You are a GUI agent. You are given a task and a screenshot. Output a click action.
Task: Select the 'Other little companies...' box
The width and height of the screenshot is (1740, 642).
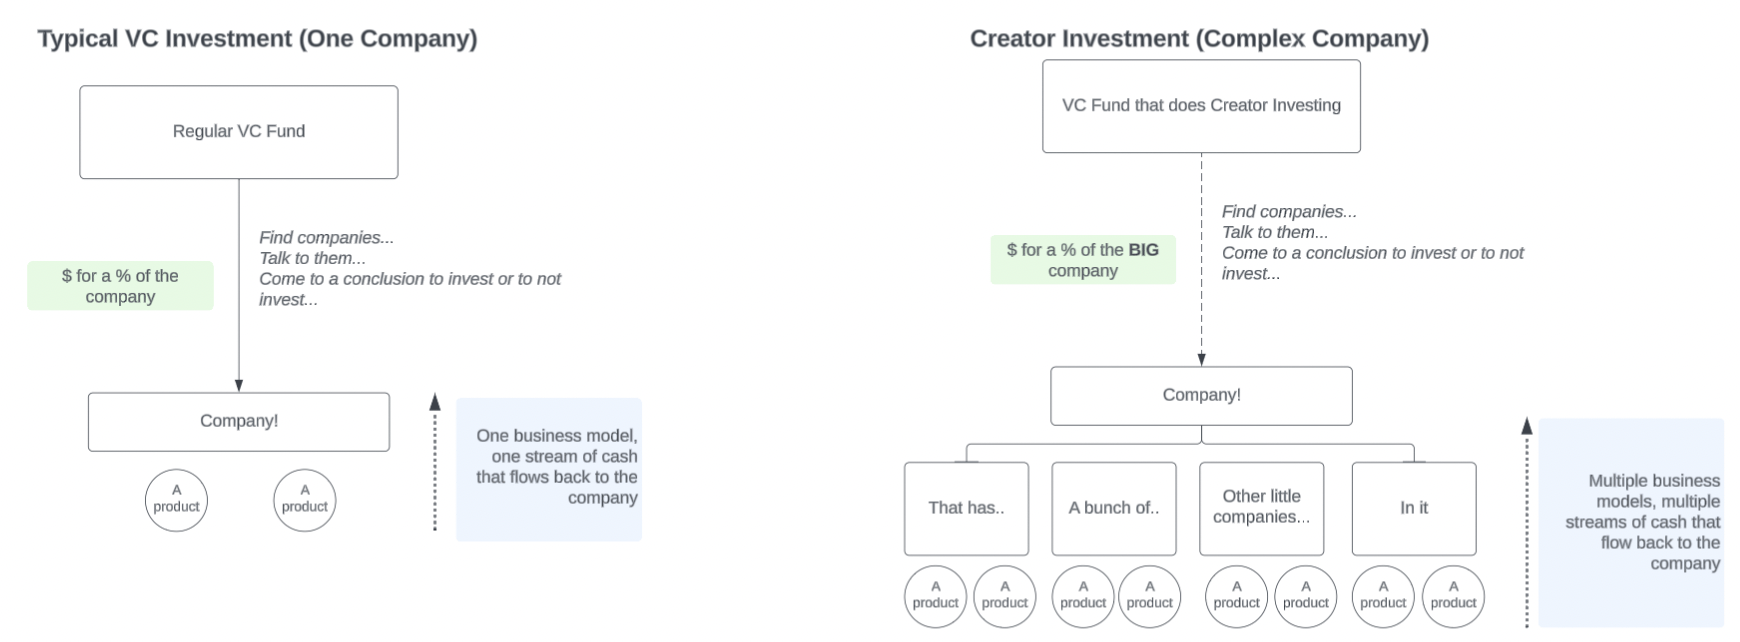pyautogui.click(x=1261, y=509)
